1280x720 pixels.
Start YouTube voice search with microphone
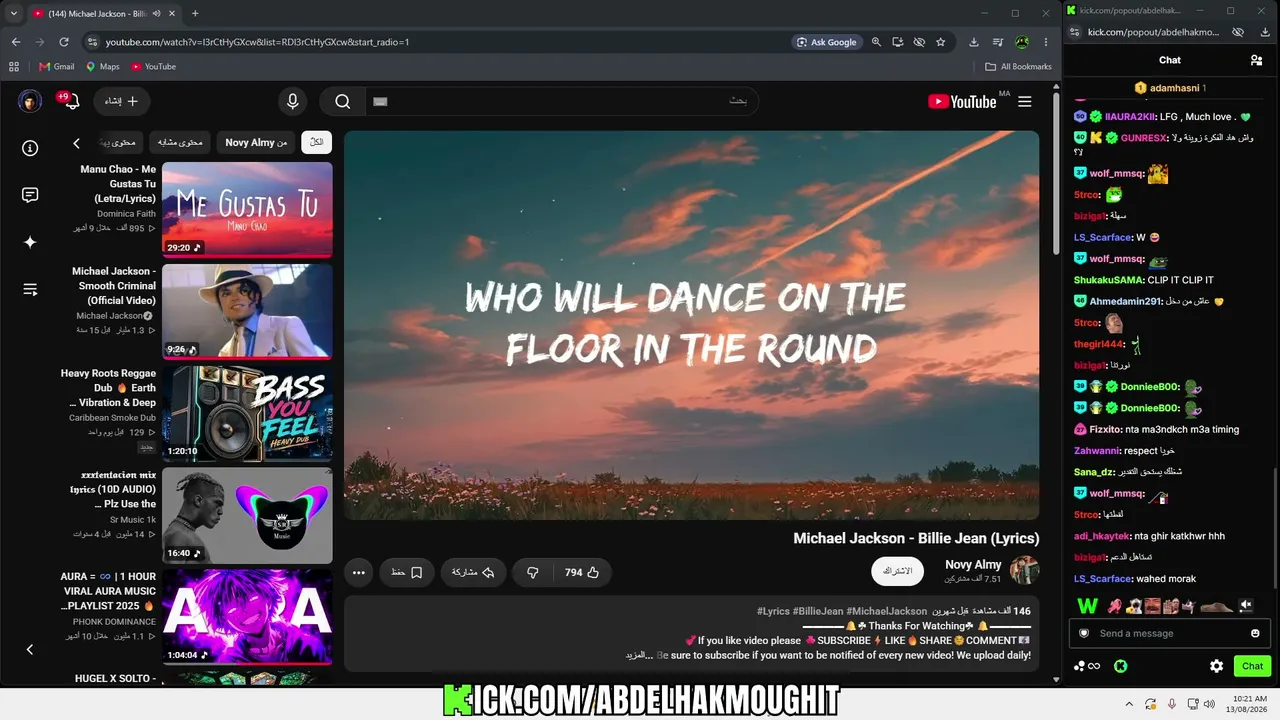(293, 101)
